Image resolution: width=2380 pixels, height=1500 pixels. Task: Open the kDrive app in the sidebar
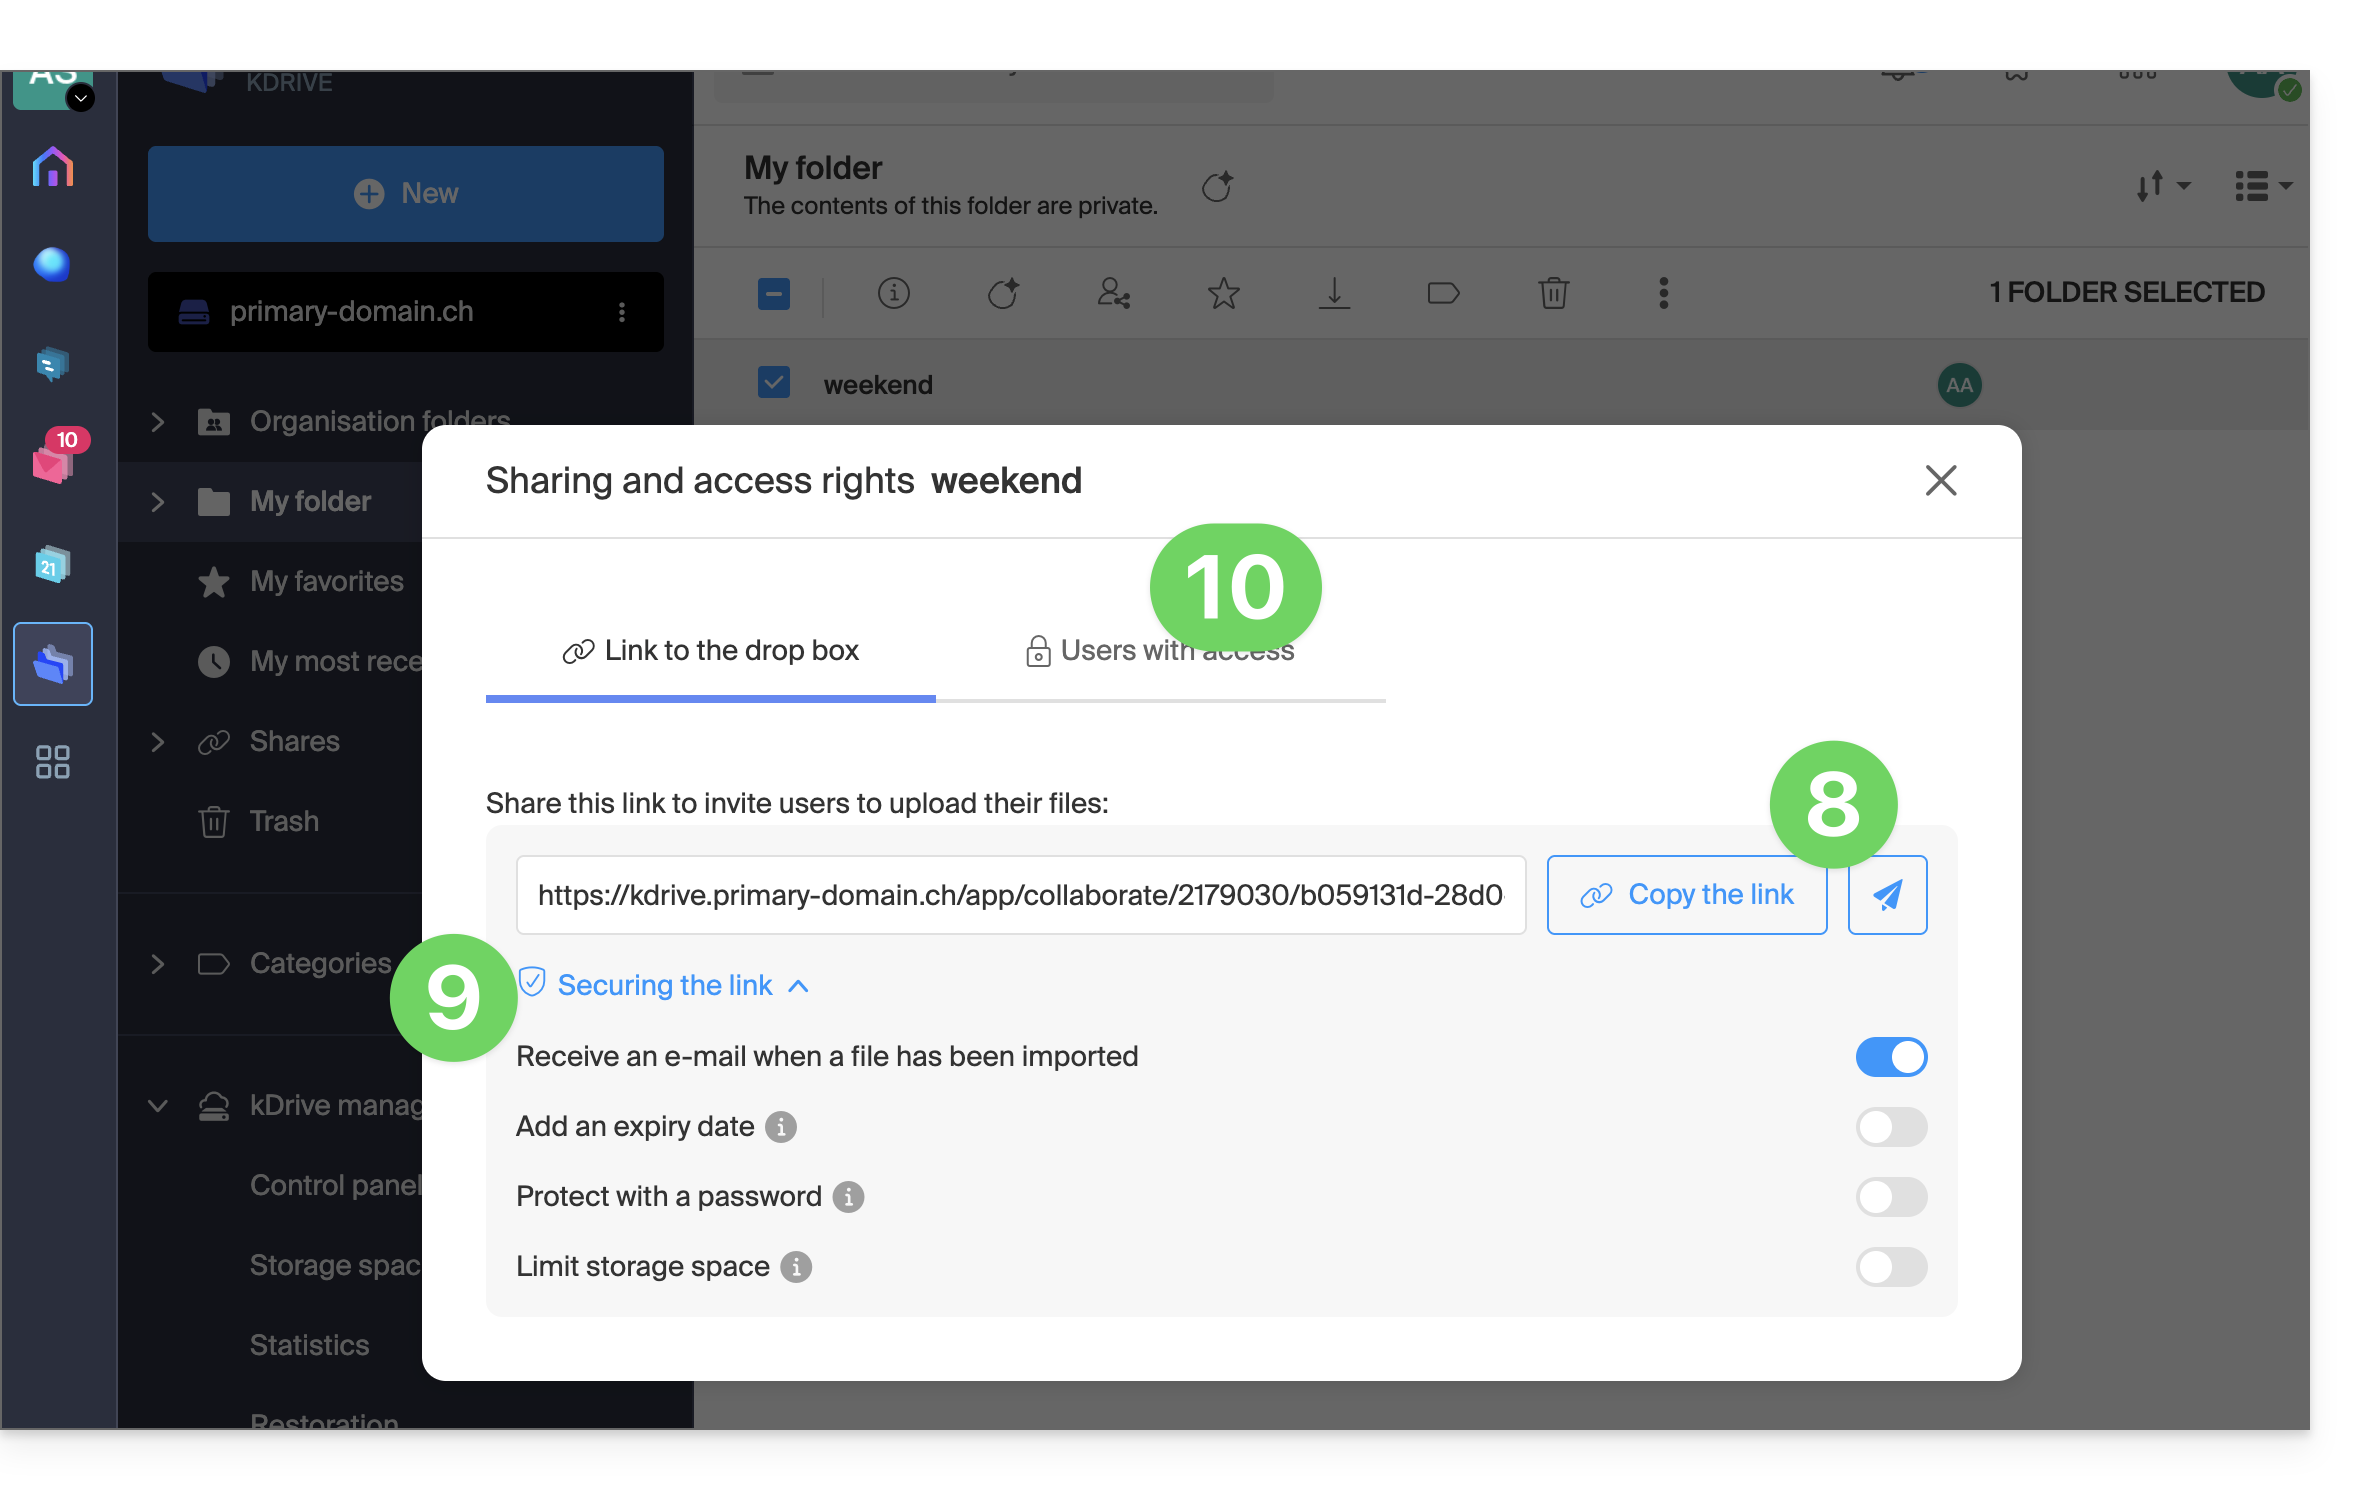53,664
